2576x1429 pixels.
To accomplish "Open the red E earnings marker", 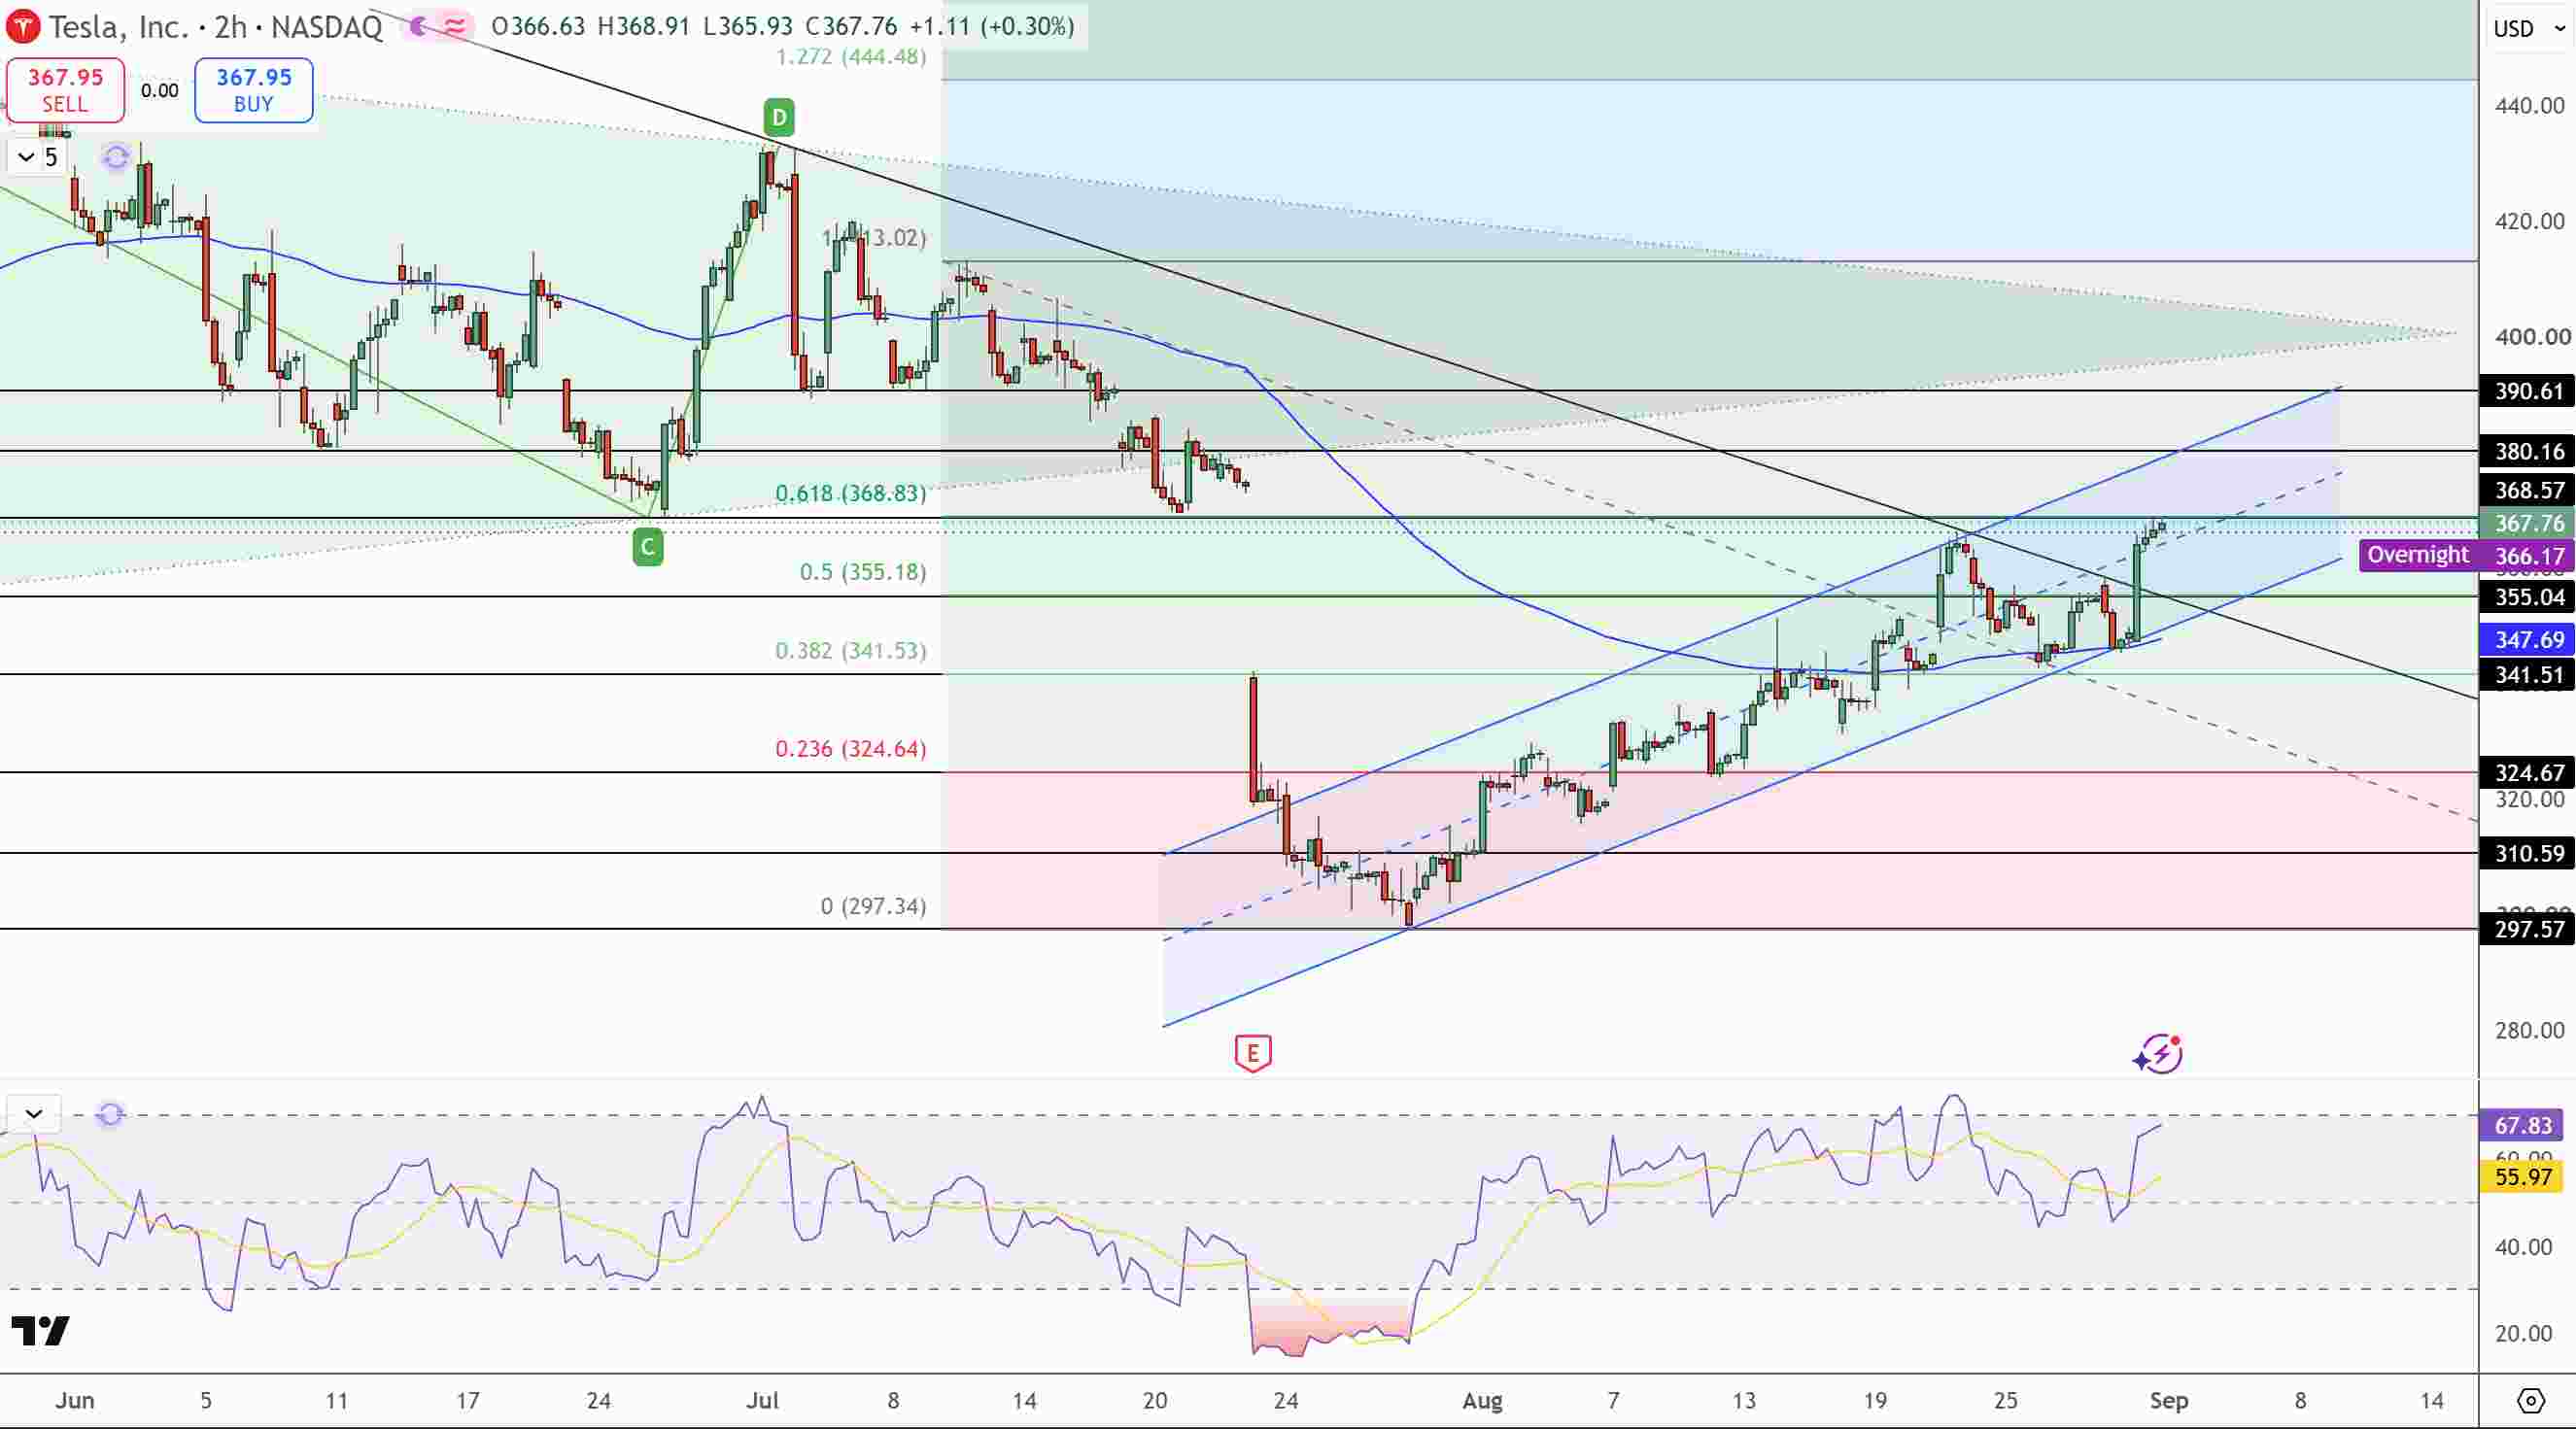I will 1253,1053.
